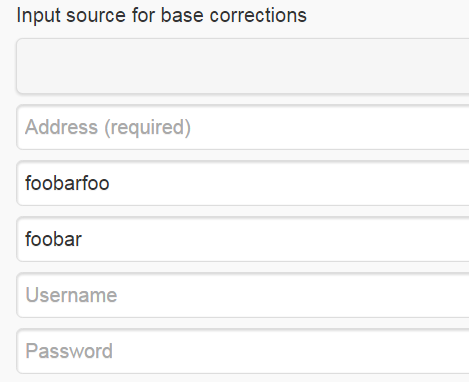Click blank area inside the Address field

pyautogui.click(x=330, y=127)
